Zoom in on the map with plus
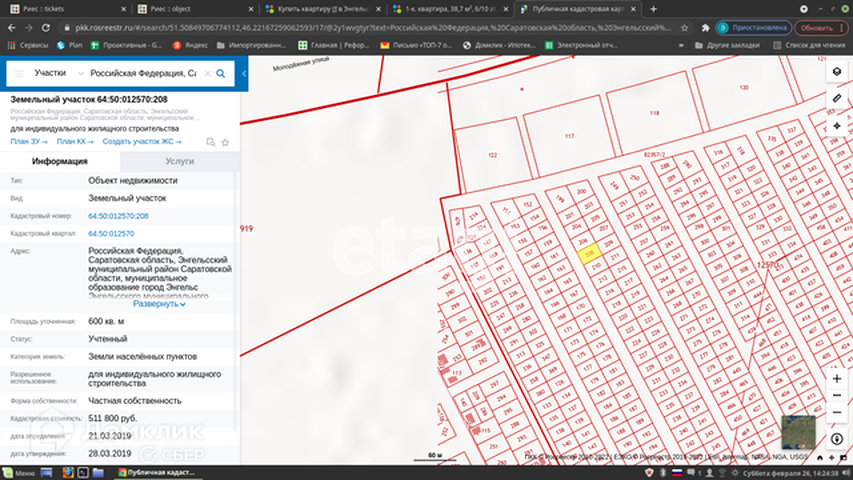853x480 pixels. [x=837, y=378]
